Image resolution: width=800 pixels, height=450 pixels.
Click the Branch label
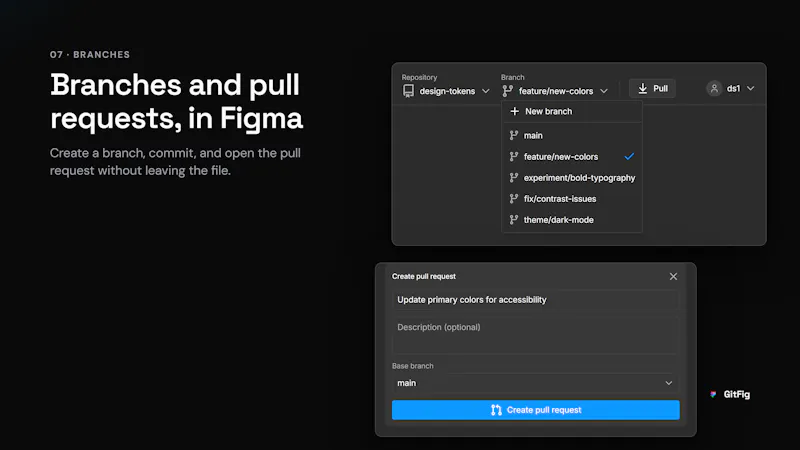point(513,77)
